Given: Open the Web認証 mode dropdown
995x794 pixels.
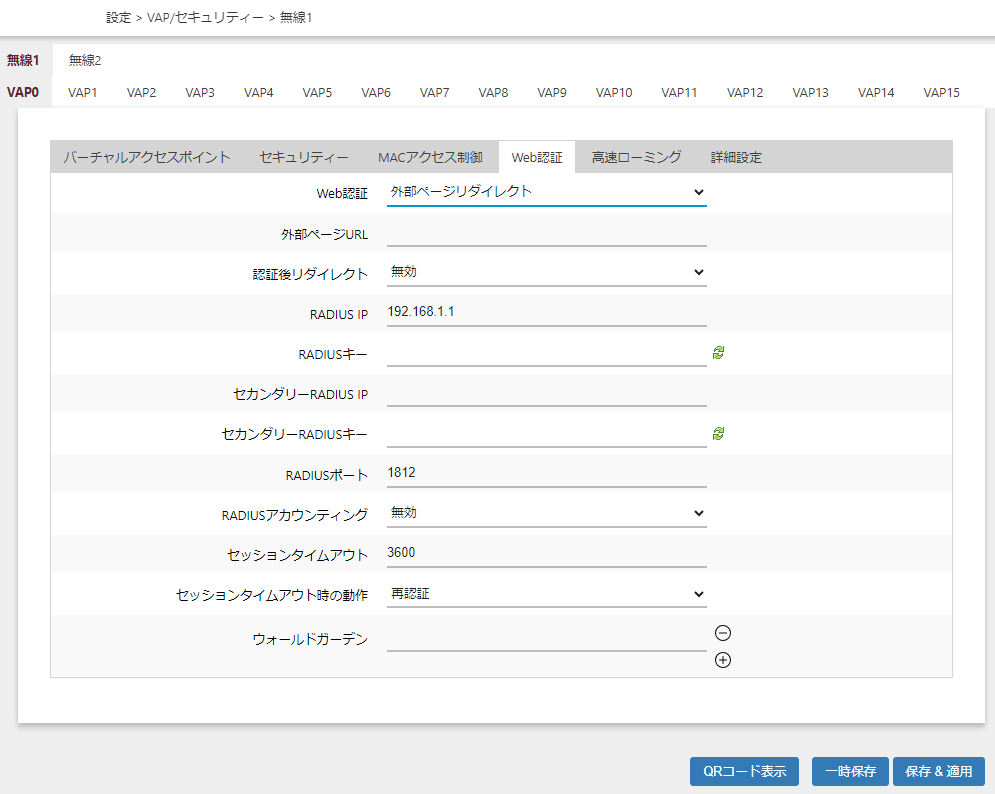Looking at the screenshot, I should (x=546, y=192).
